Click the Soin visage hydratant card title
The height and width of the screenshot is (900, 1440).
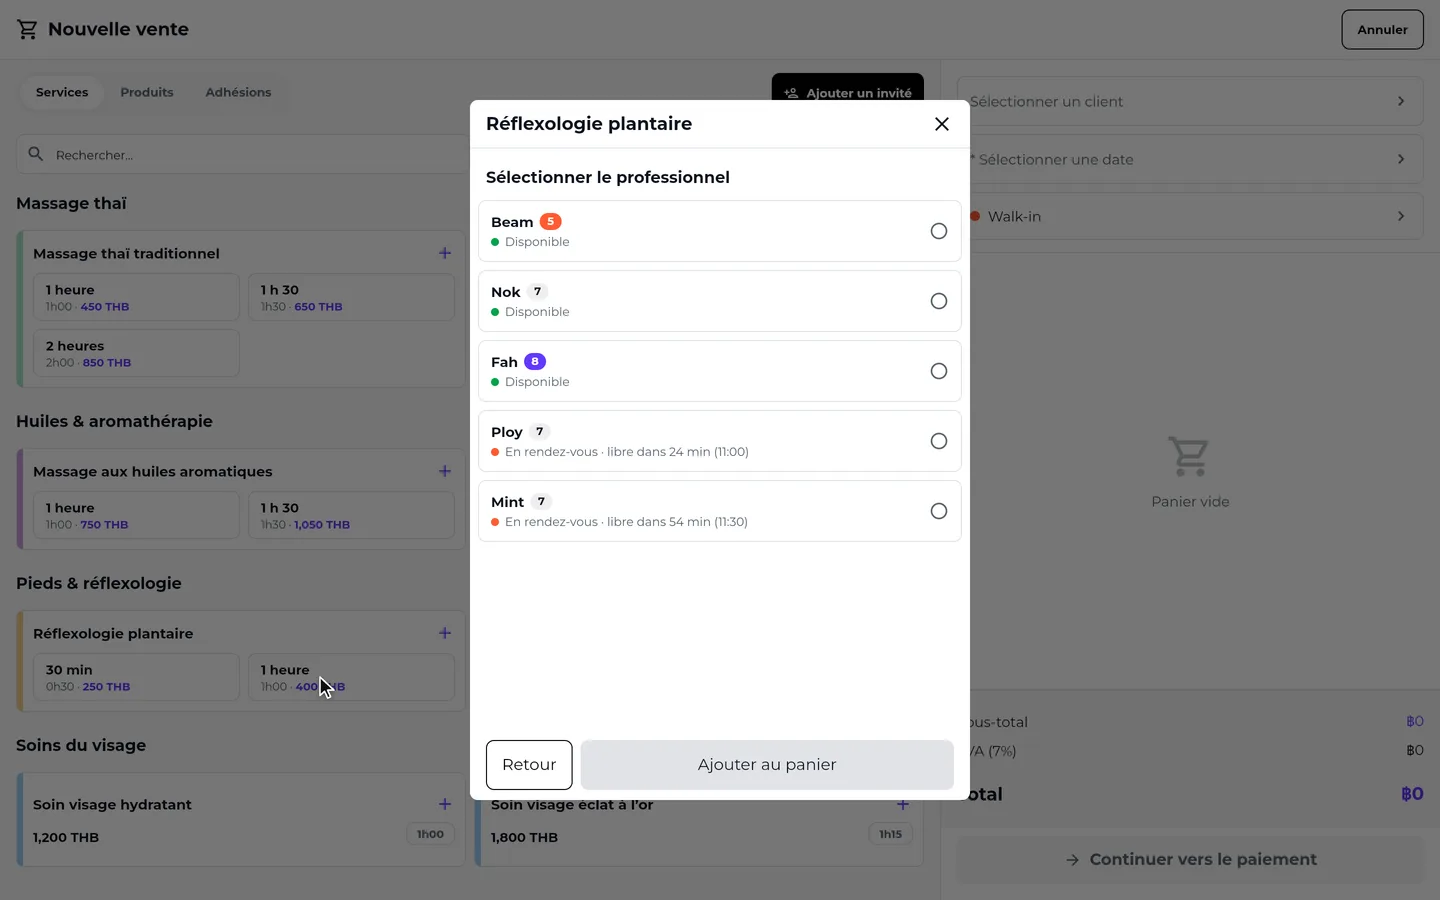pos(112,804)
